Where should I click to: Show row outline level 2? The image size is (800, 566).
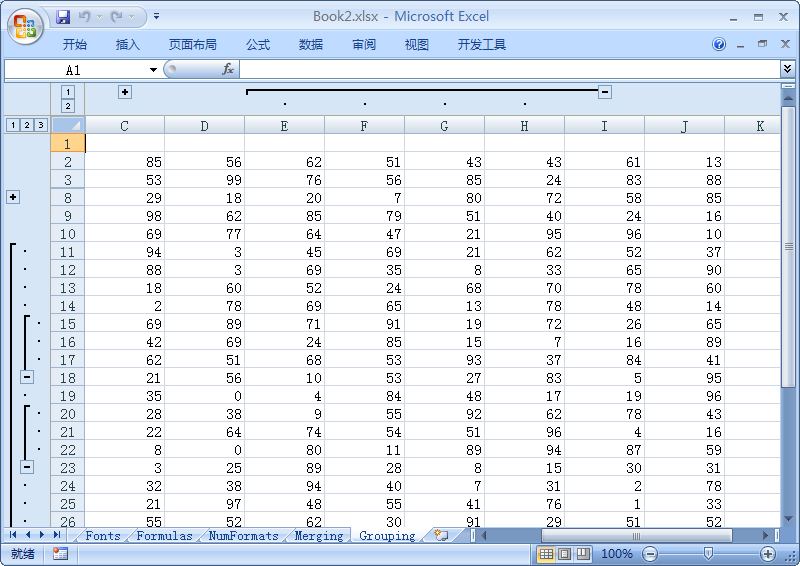tap(26, 125)
